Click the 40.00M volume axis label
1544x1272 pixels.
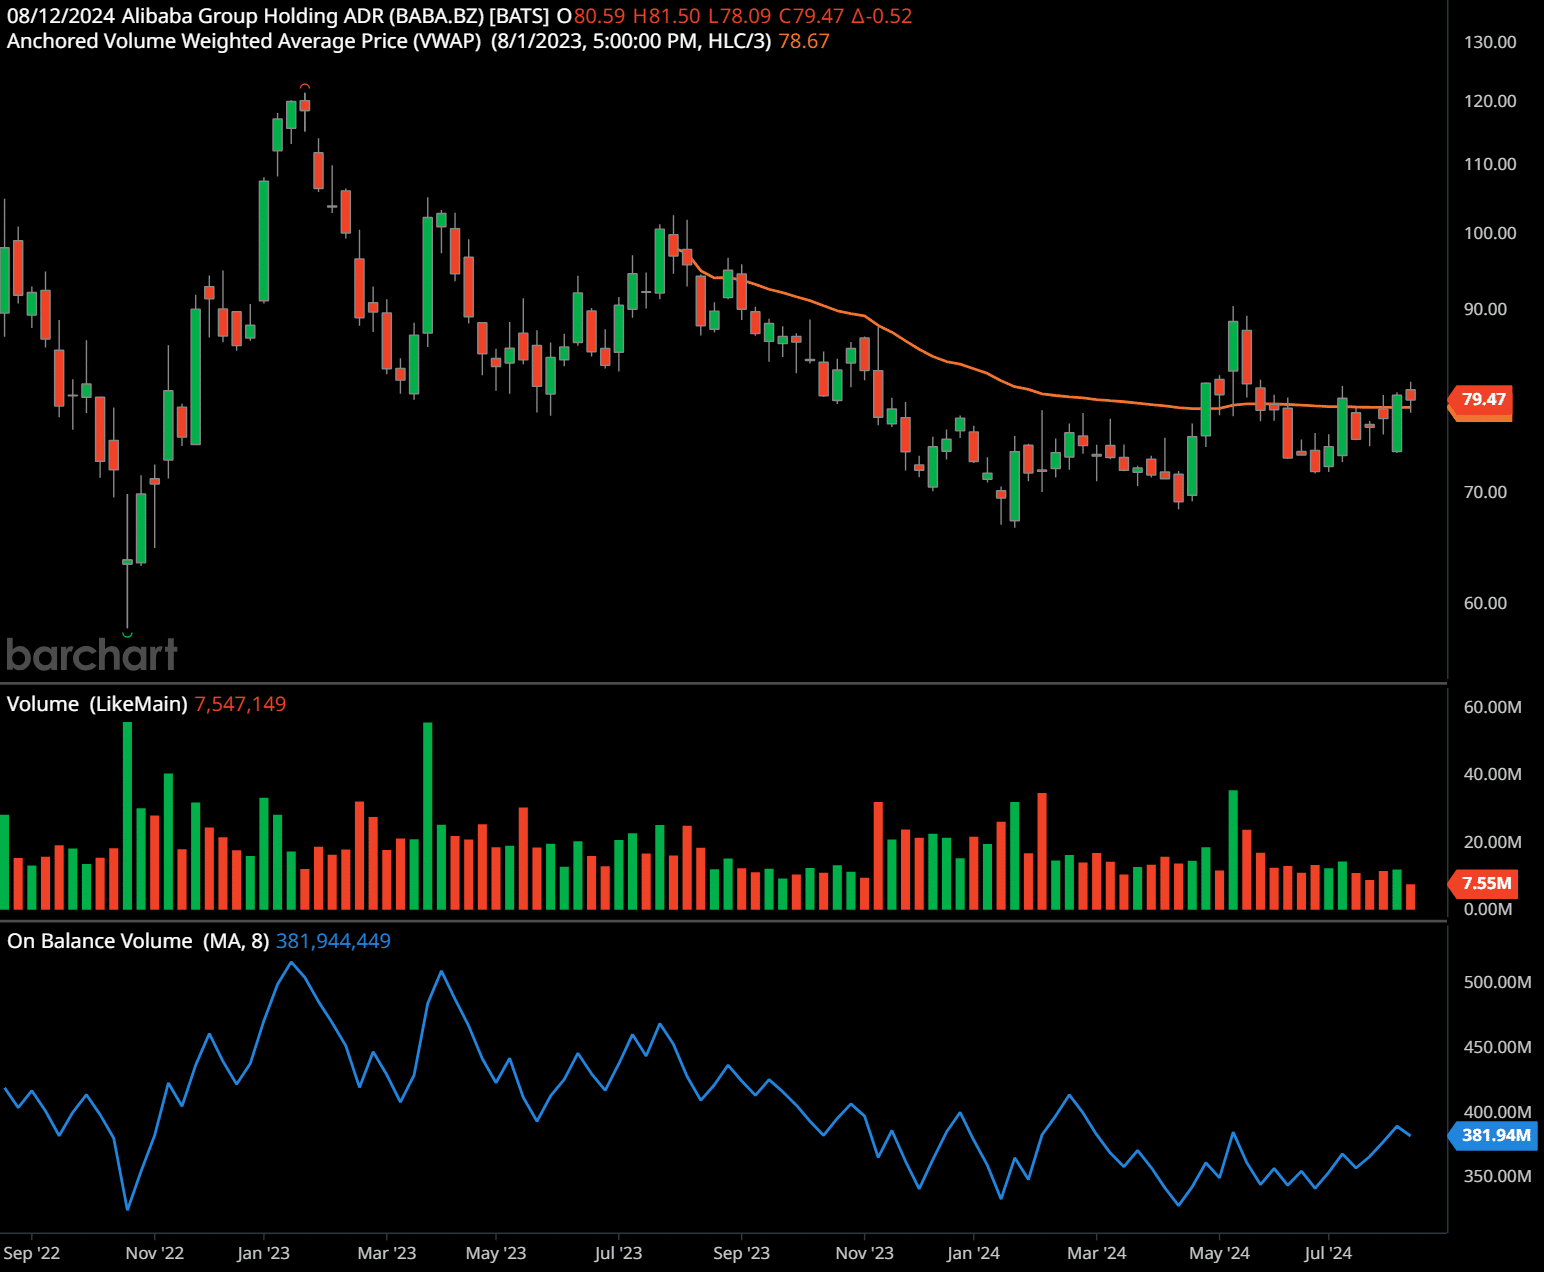pyautogui.click(x=1493, y=774)
